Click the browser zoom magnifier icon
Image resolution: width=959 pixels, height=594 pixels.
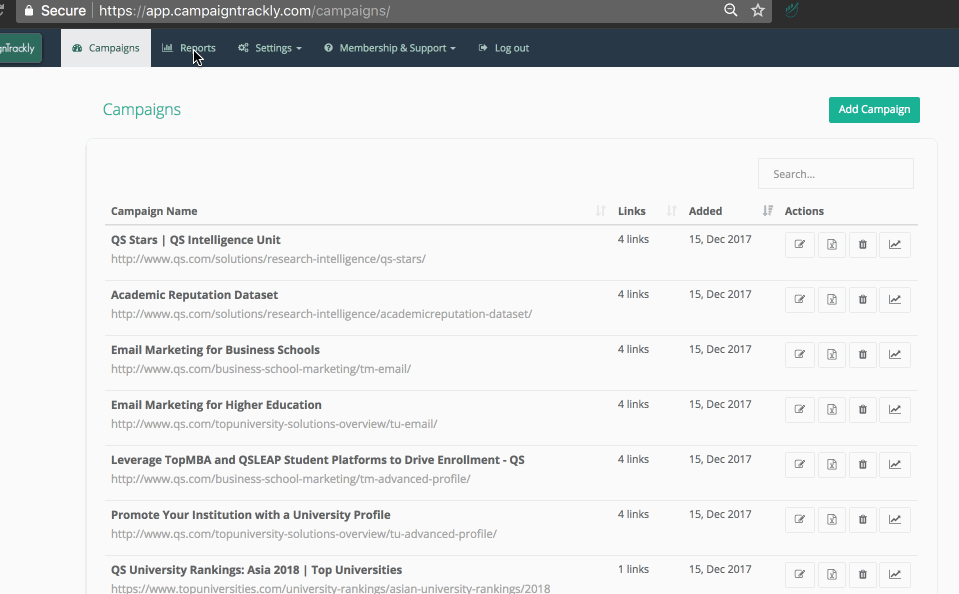point(731,10)
